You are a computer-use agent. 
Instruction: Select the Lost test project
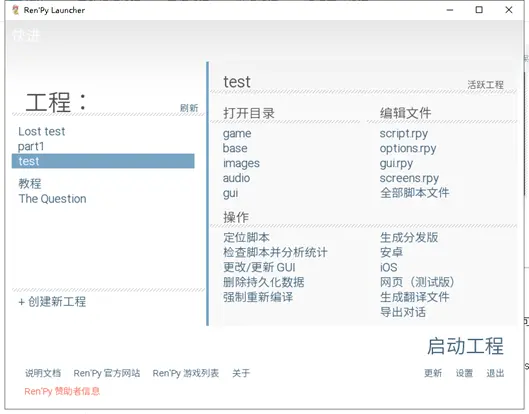[41, 131]
